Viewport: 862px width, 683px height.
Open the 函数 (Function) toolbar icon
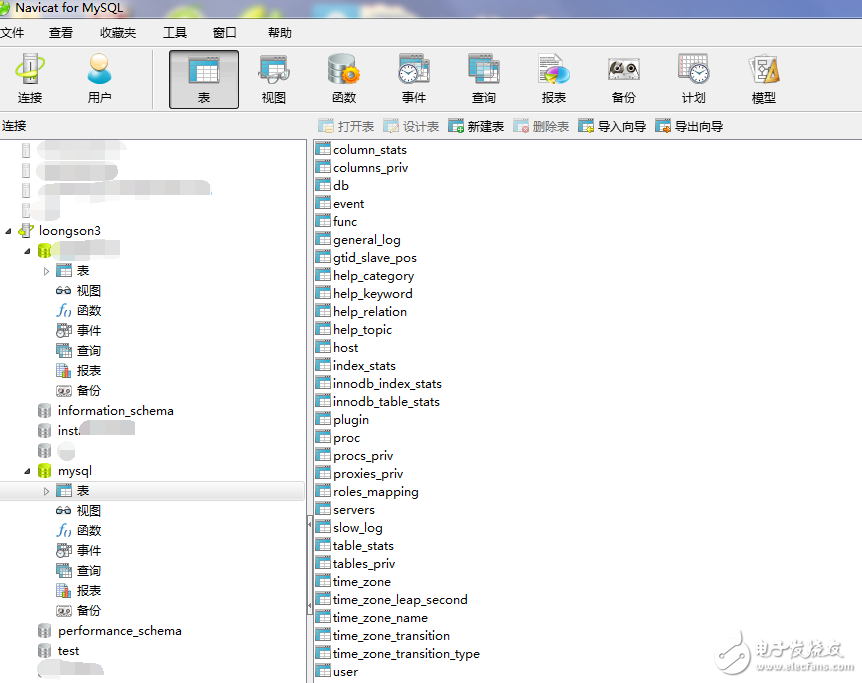point(344,79)
